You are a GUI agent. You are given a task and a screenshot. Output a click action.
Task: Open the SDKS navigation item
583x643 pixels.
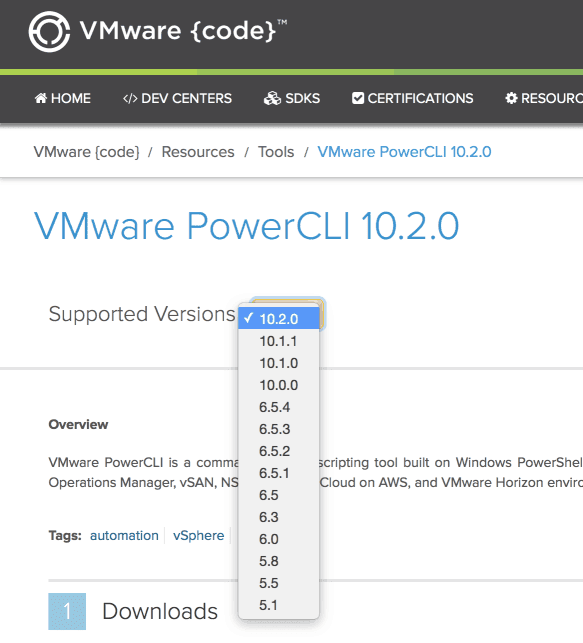pyautogui.click(x=292, y=98)
